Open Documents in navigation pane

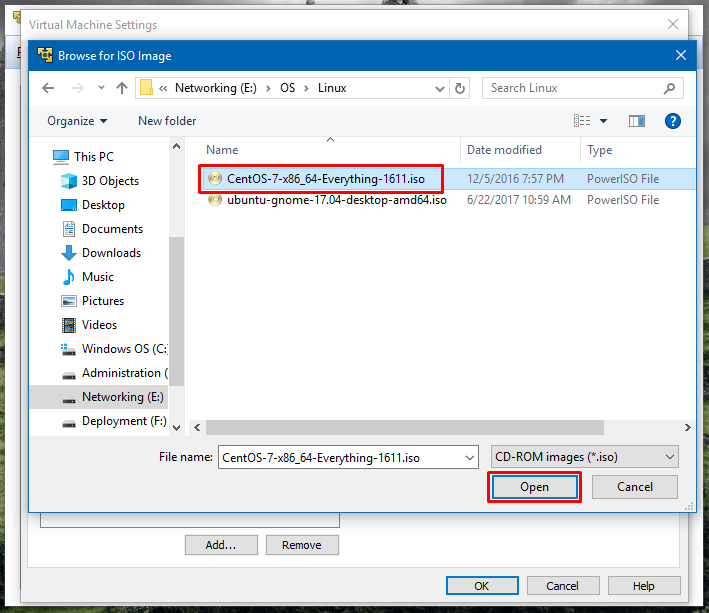coord(112,229)
